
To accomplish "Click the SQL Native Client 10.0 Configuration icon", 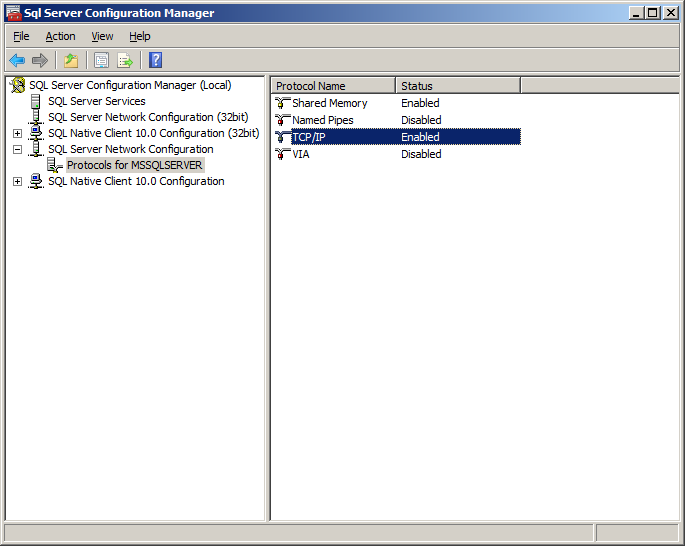I will 36,181.
